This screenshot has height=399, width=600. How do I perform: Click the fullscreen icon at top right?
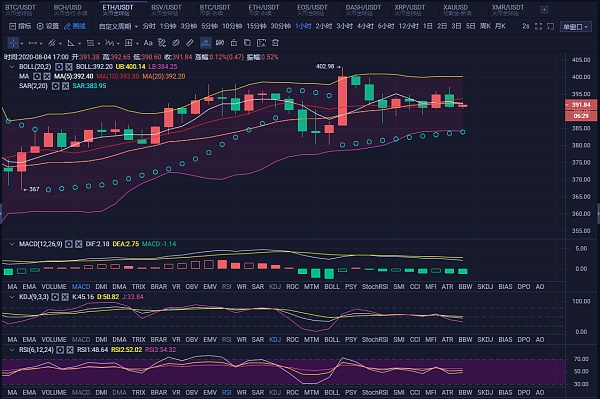(x=538, y=26)
